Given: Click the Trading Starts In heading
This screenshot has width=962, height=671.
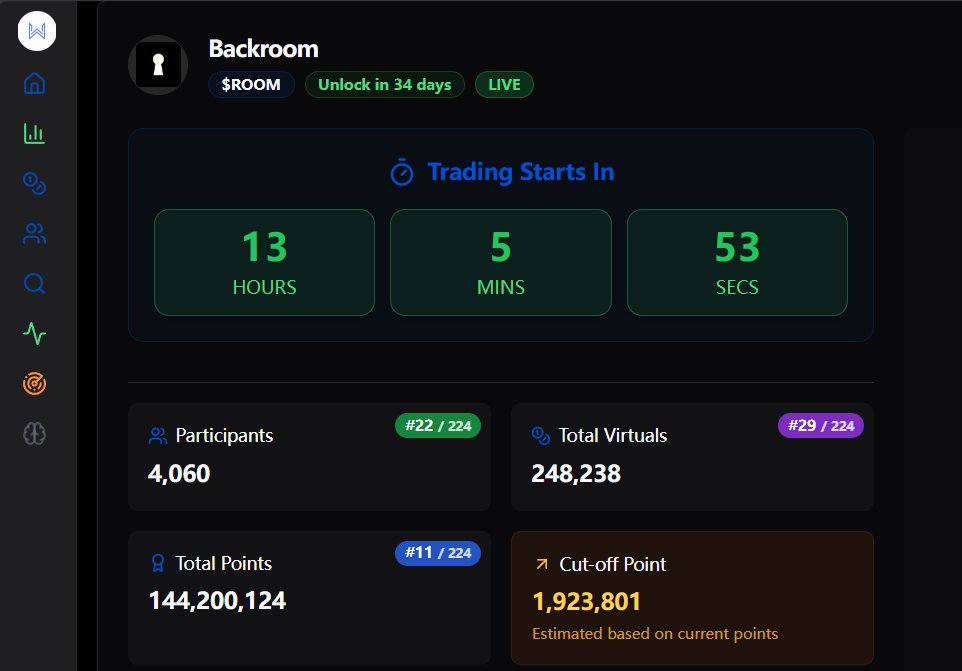Looking at the screenshot, I should (521, 172).
